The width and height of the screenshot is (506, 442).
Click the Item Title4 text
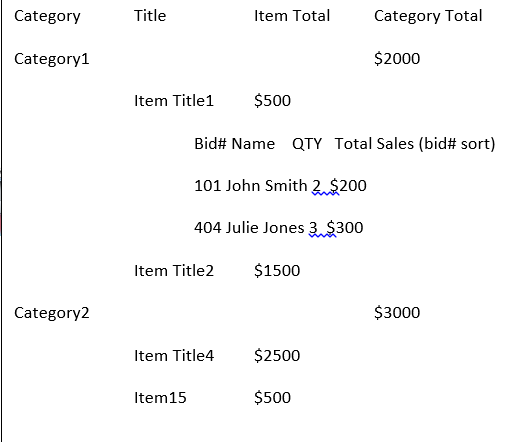click(x=174, y=356)
